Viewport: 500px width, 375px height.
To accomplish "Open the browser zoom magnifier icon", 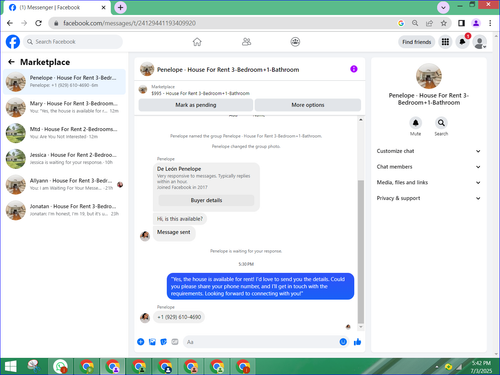I will (415, 23).
